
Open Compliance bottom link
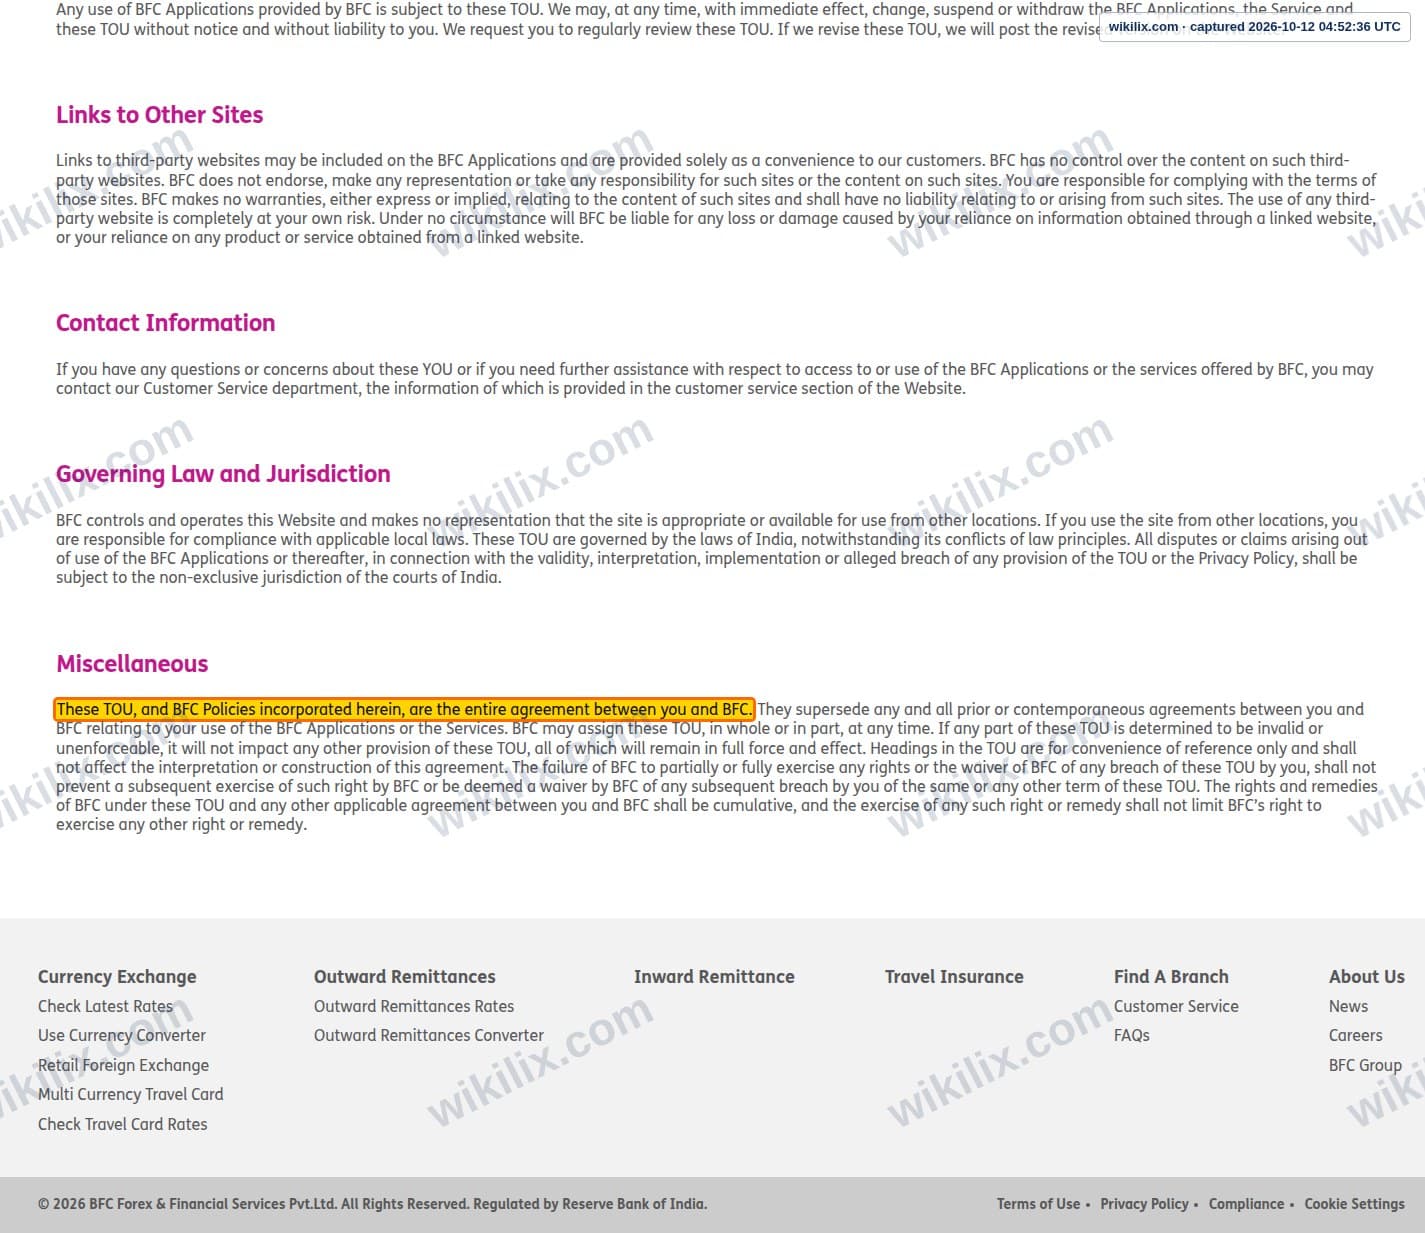1246,1204
